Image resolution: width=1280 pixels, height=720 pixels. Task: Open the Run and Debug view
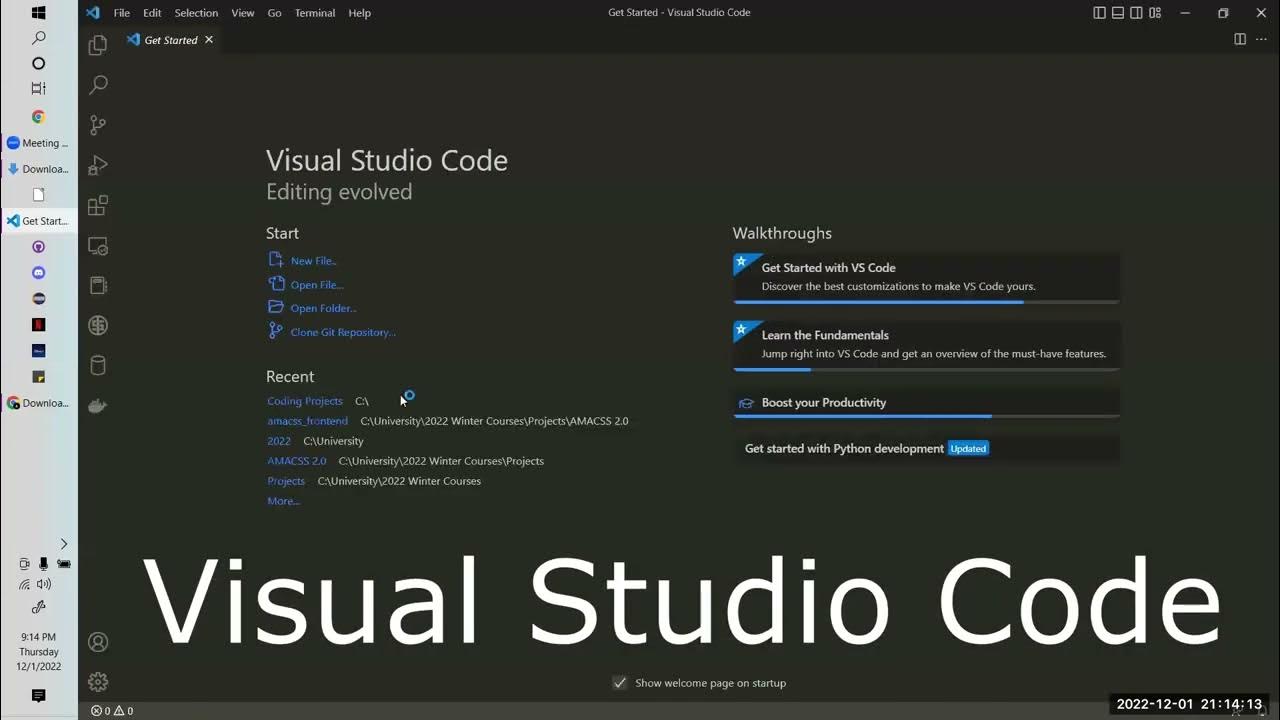click(98, 165)
